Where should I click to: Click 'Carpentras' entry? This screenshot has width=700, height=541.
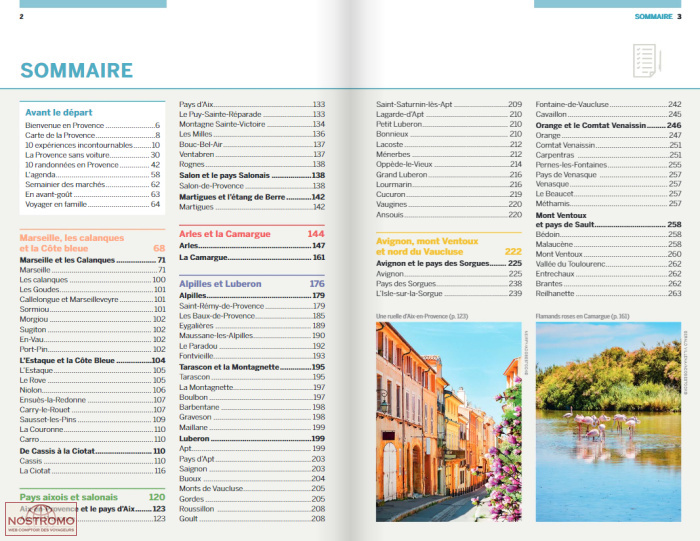point(608,155)
